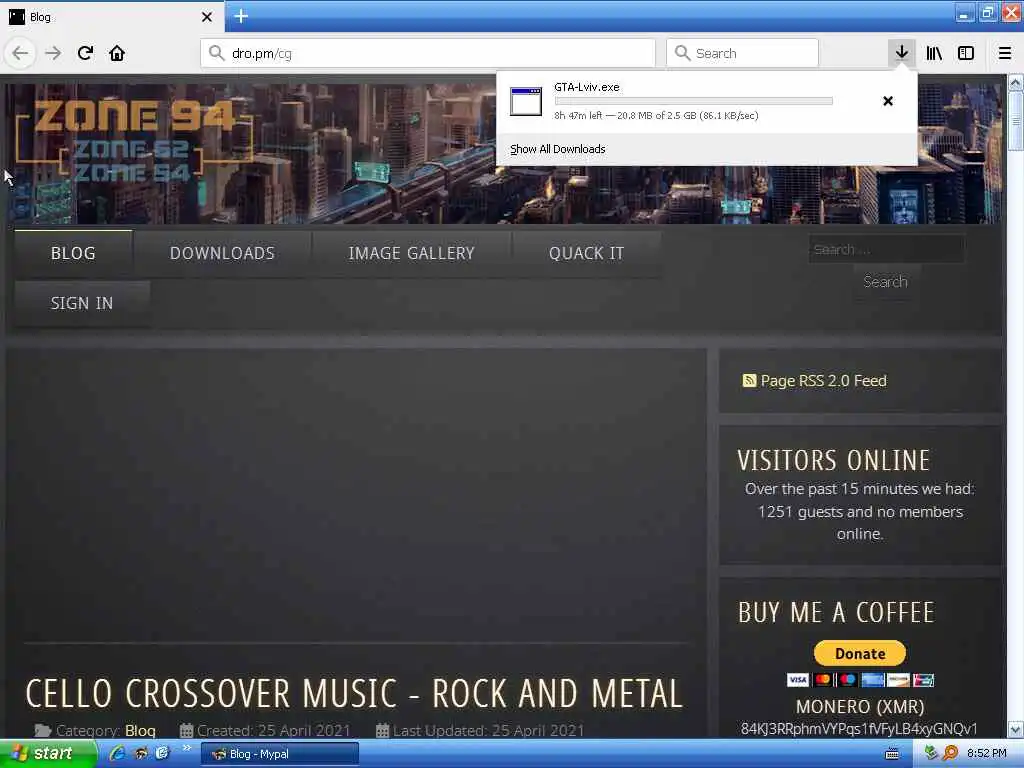
Task: Open the Blog category link
Action: [140, 730]
